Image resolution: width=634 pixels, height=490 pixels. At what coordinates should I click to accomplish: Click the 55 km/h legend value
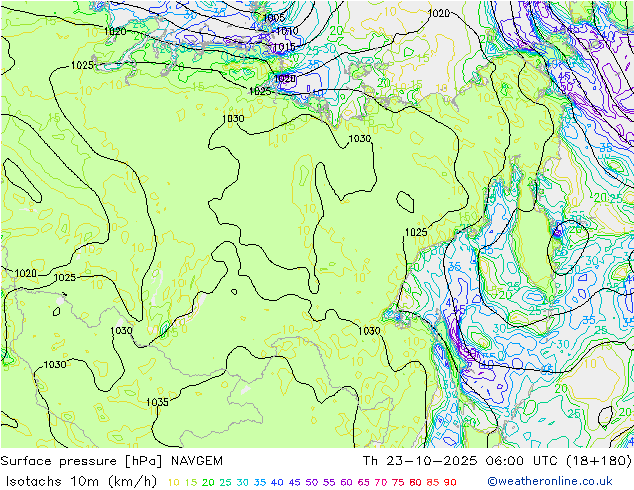(x=329, y=482)
